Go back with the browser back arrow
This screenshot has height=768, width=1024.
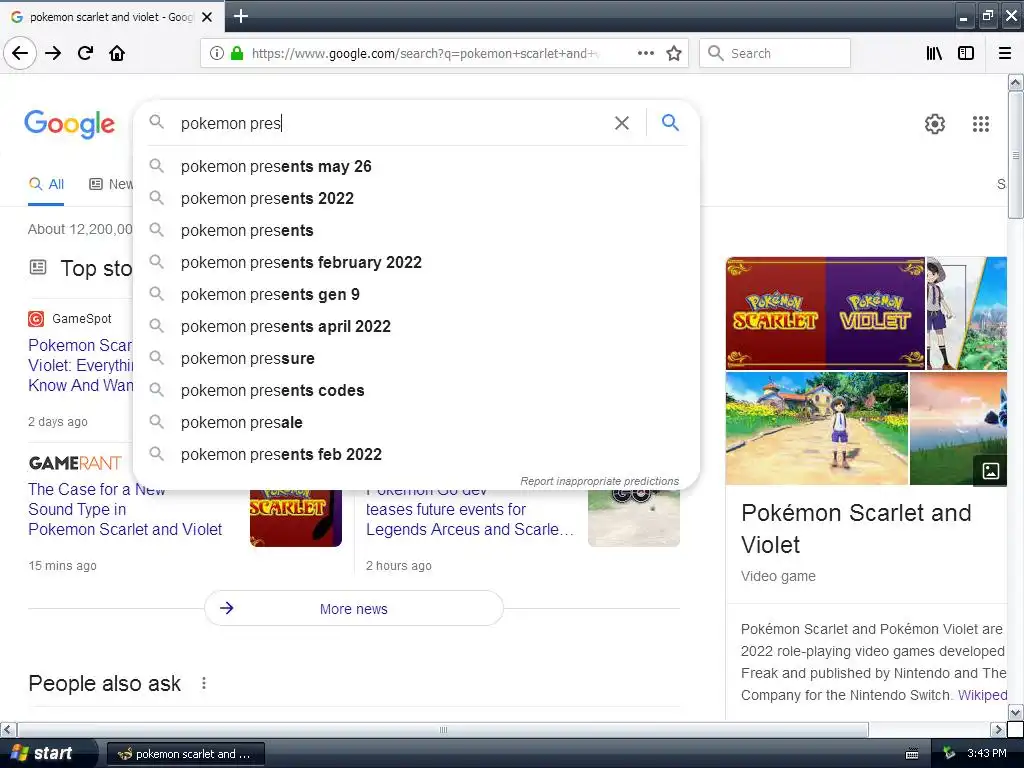(x=20, y=54)
